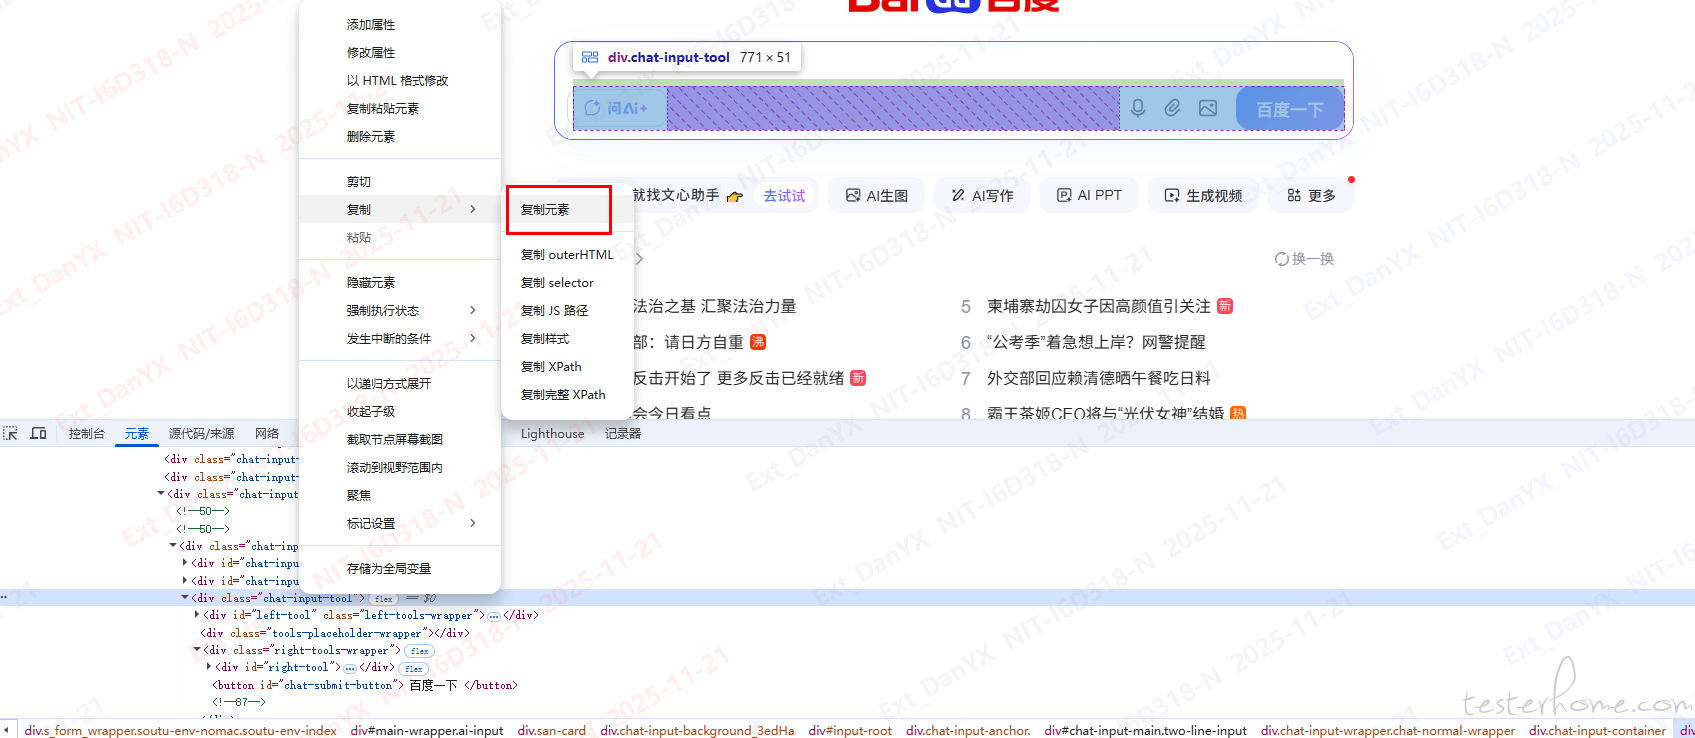Click the 生成视频 video generation chip

(x=1203, y=196)
